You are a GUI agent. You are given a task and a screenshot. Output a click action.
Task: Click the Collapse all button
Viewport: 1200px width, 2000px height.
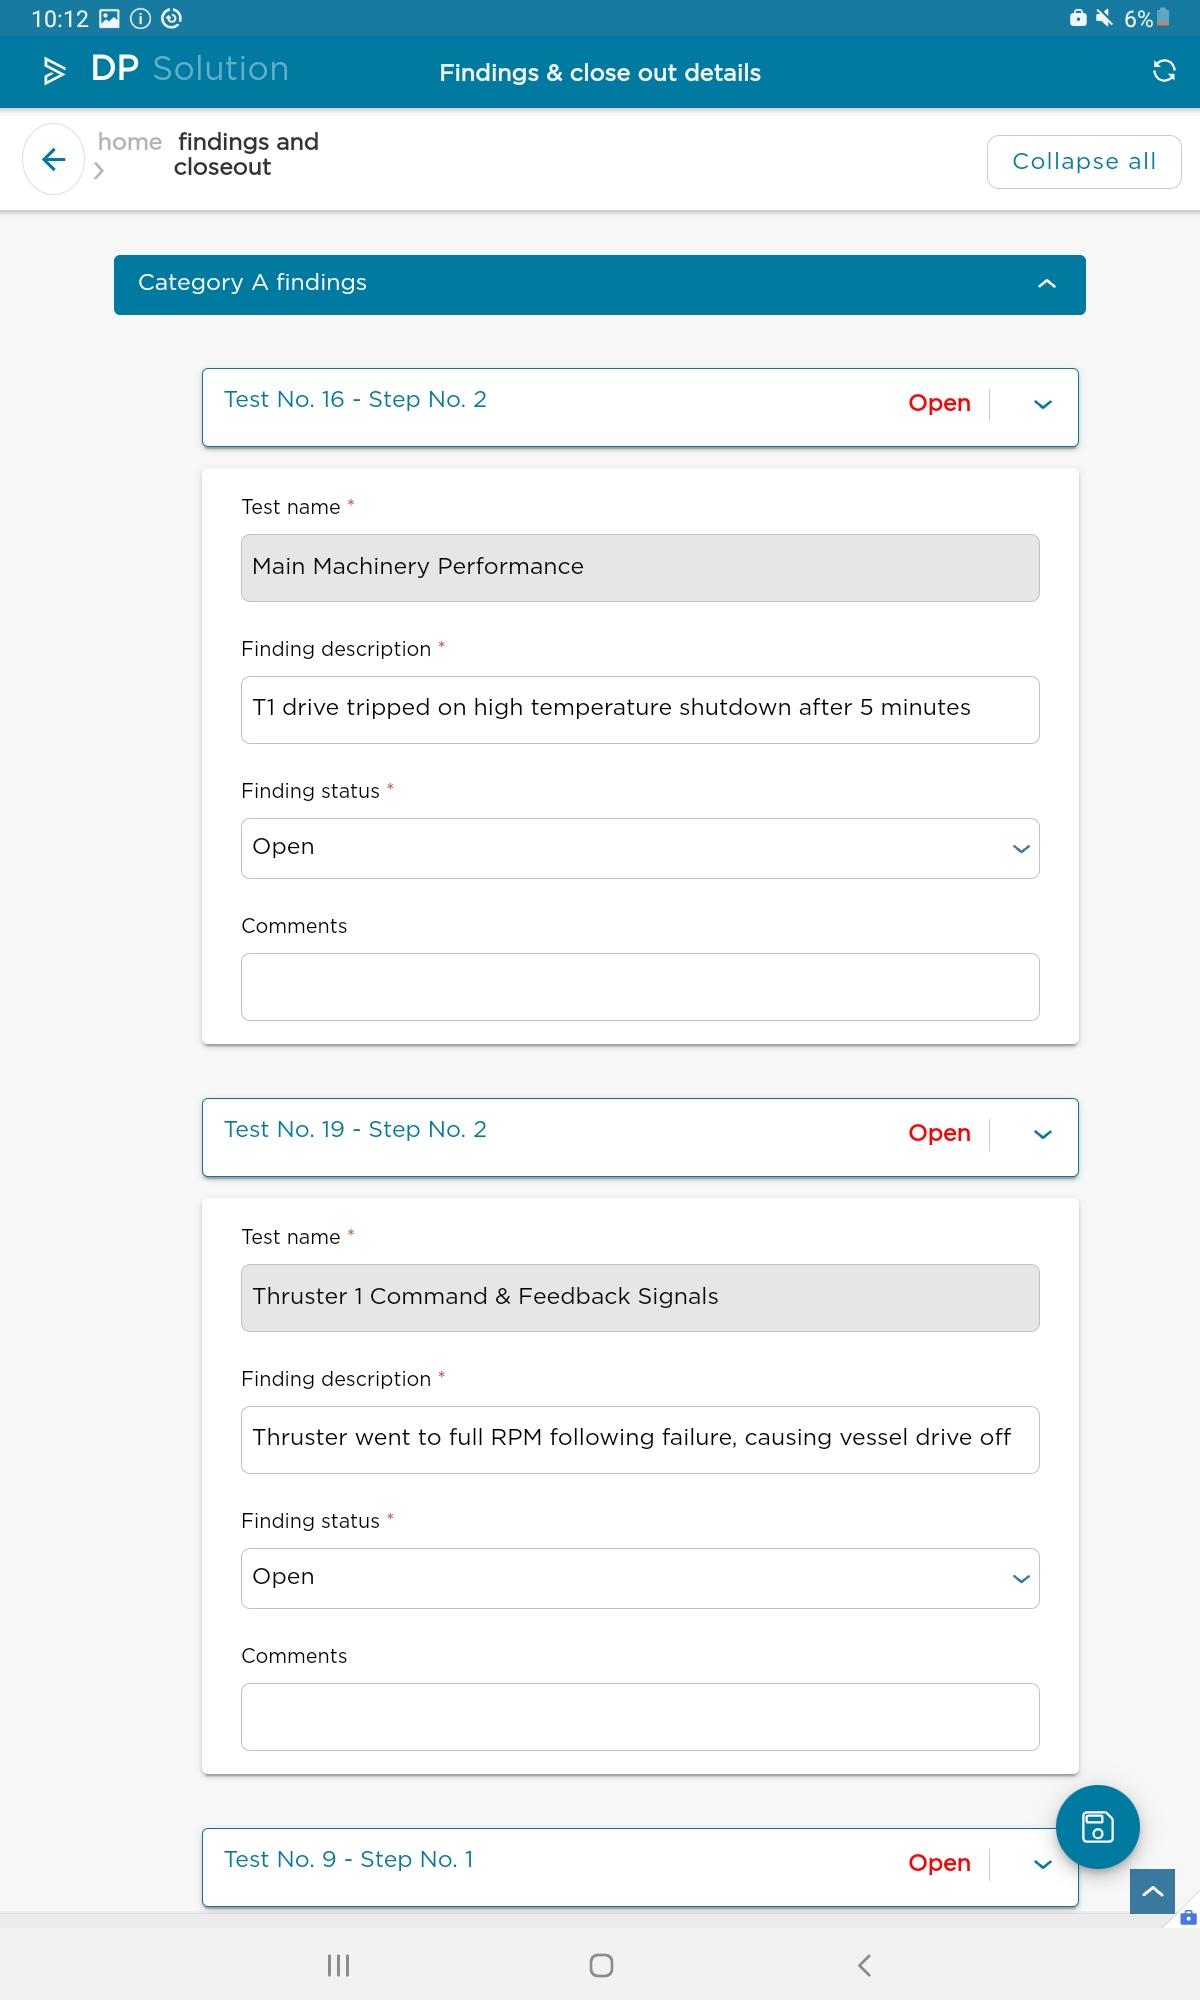tap(1084, 162)
